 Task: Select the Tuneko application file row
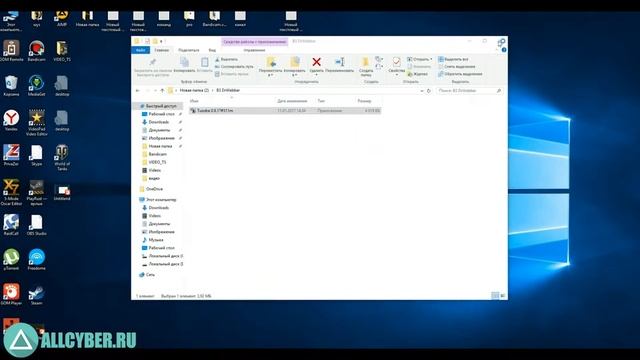[x=285, y=111]
